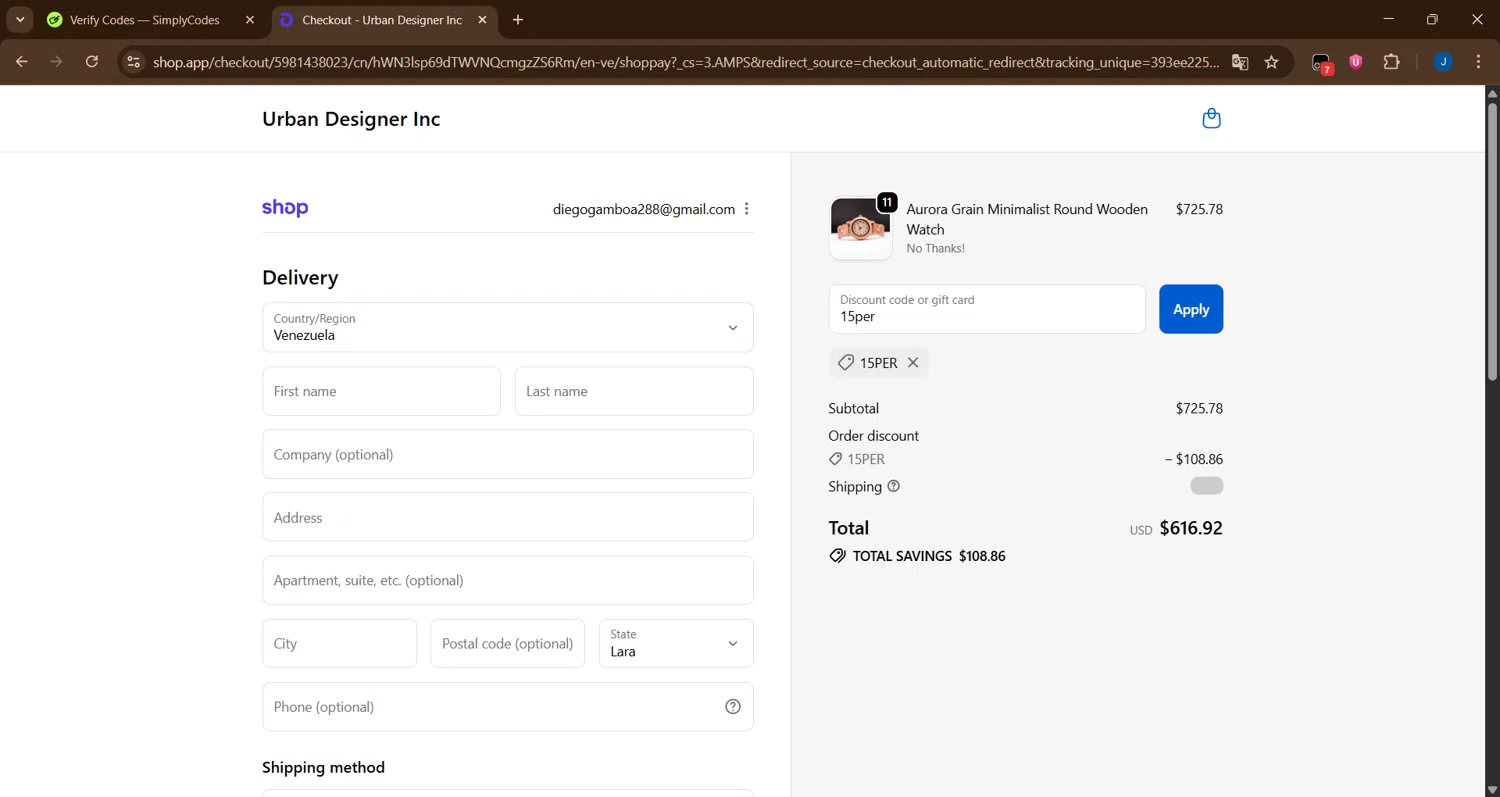Screen dimensions: 1500x797
Task: Open the shopping bag cart icon
Action: (x=1211, y=119)
